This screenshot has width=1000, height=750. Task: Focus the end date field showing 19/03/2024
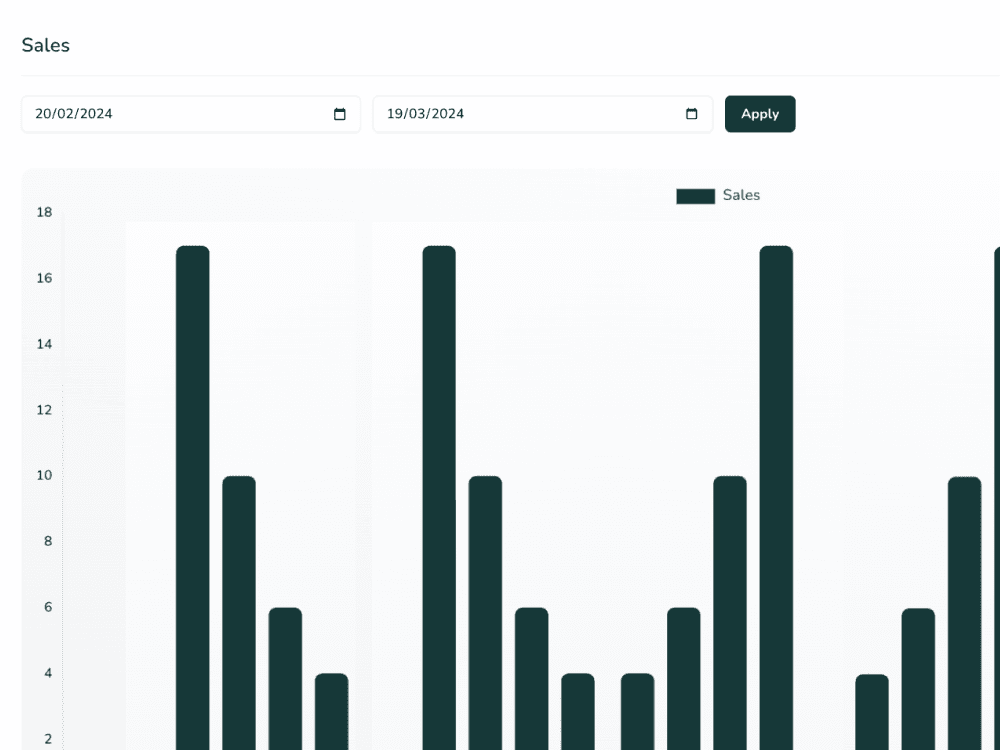coord(500,114)
